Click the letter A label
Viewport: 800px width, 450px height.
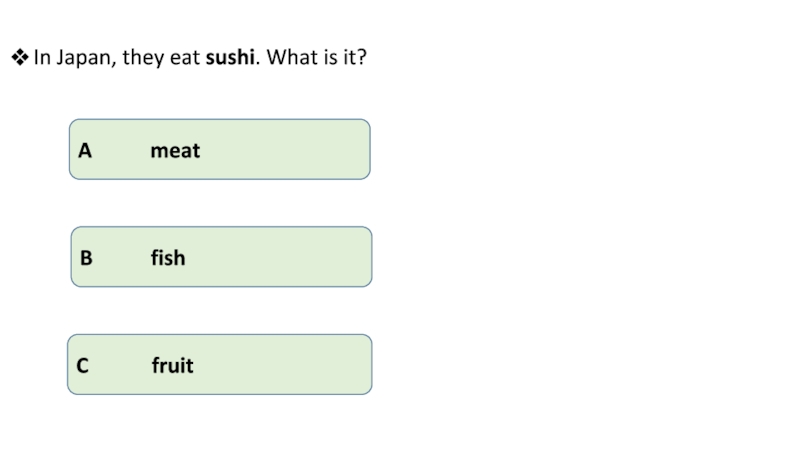[85, 151]
